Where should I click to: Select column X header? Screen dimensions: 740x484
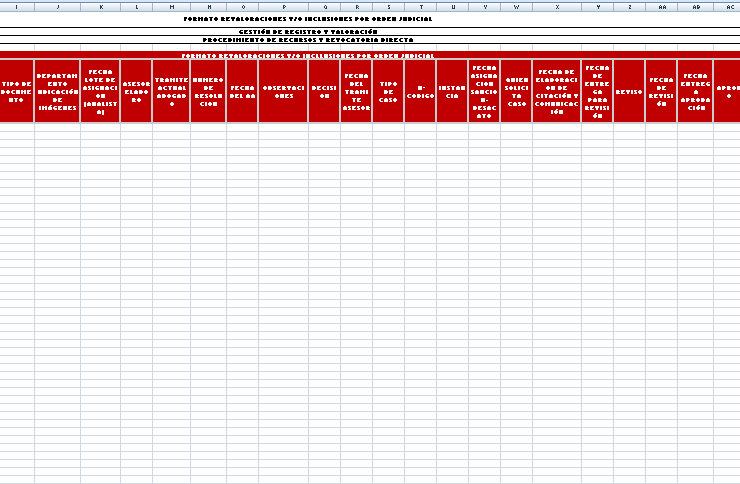tap(557, 7)
